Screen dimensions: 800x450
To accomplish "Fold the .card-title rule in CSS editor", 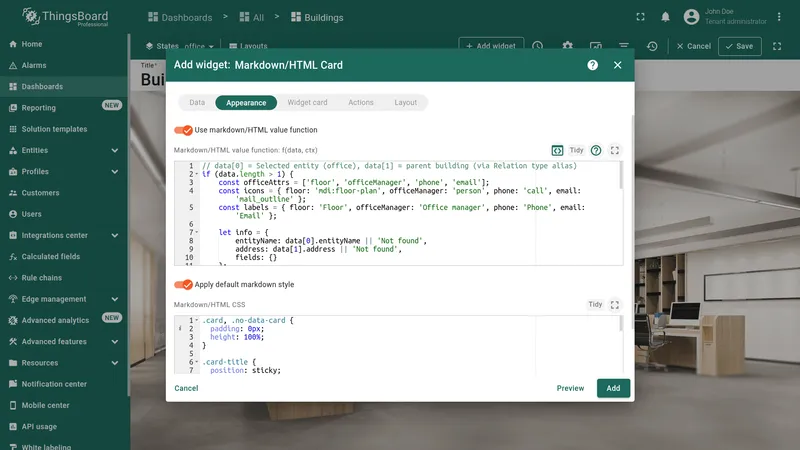I will (197, 362).
